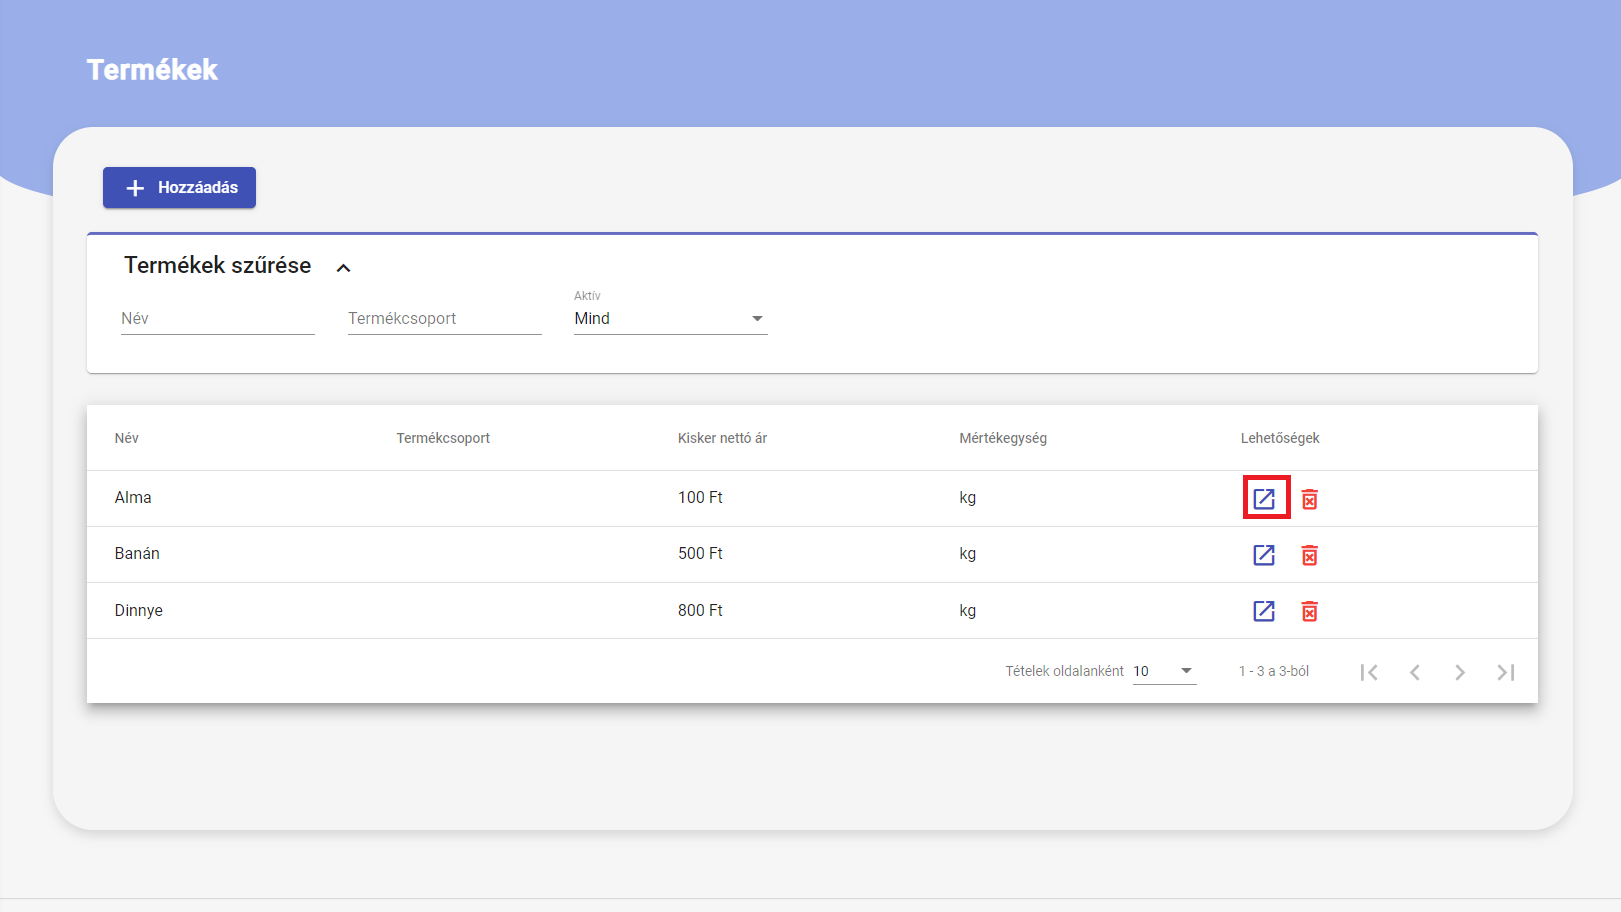
Task: Select the Dinnye product name
Action: (138, 611)
